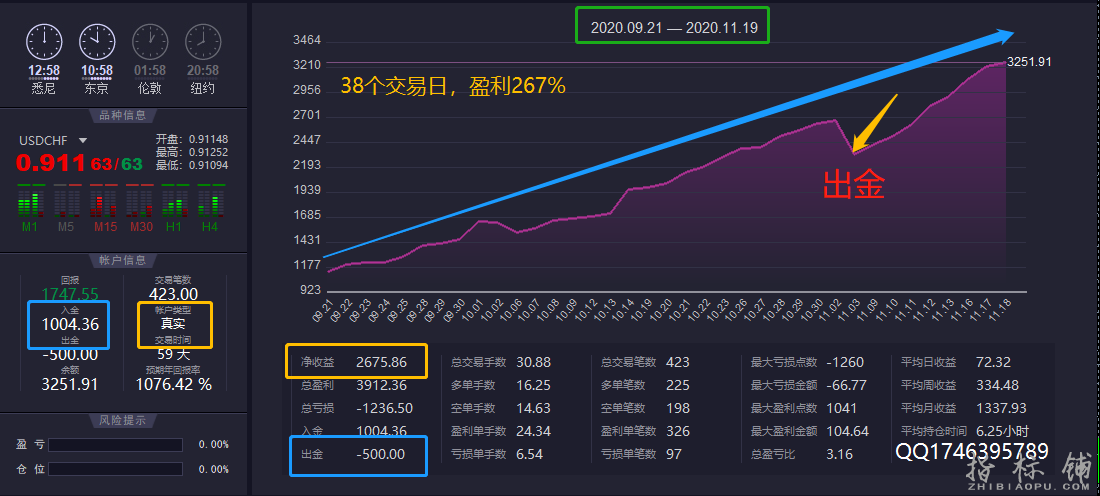Click the 帐户类型 真实 account type box
The image size is (1100, 496).
174,324
